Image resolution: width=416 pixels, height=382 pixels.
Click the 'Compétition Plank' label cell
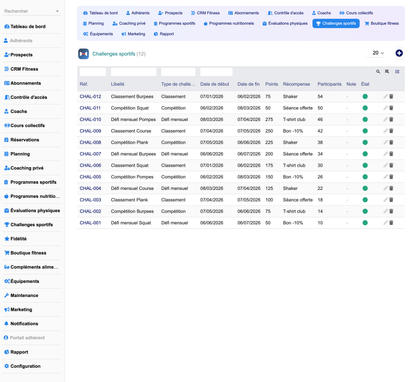pyautogui.click(x=129, y=142)
